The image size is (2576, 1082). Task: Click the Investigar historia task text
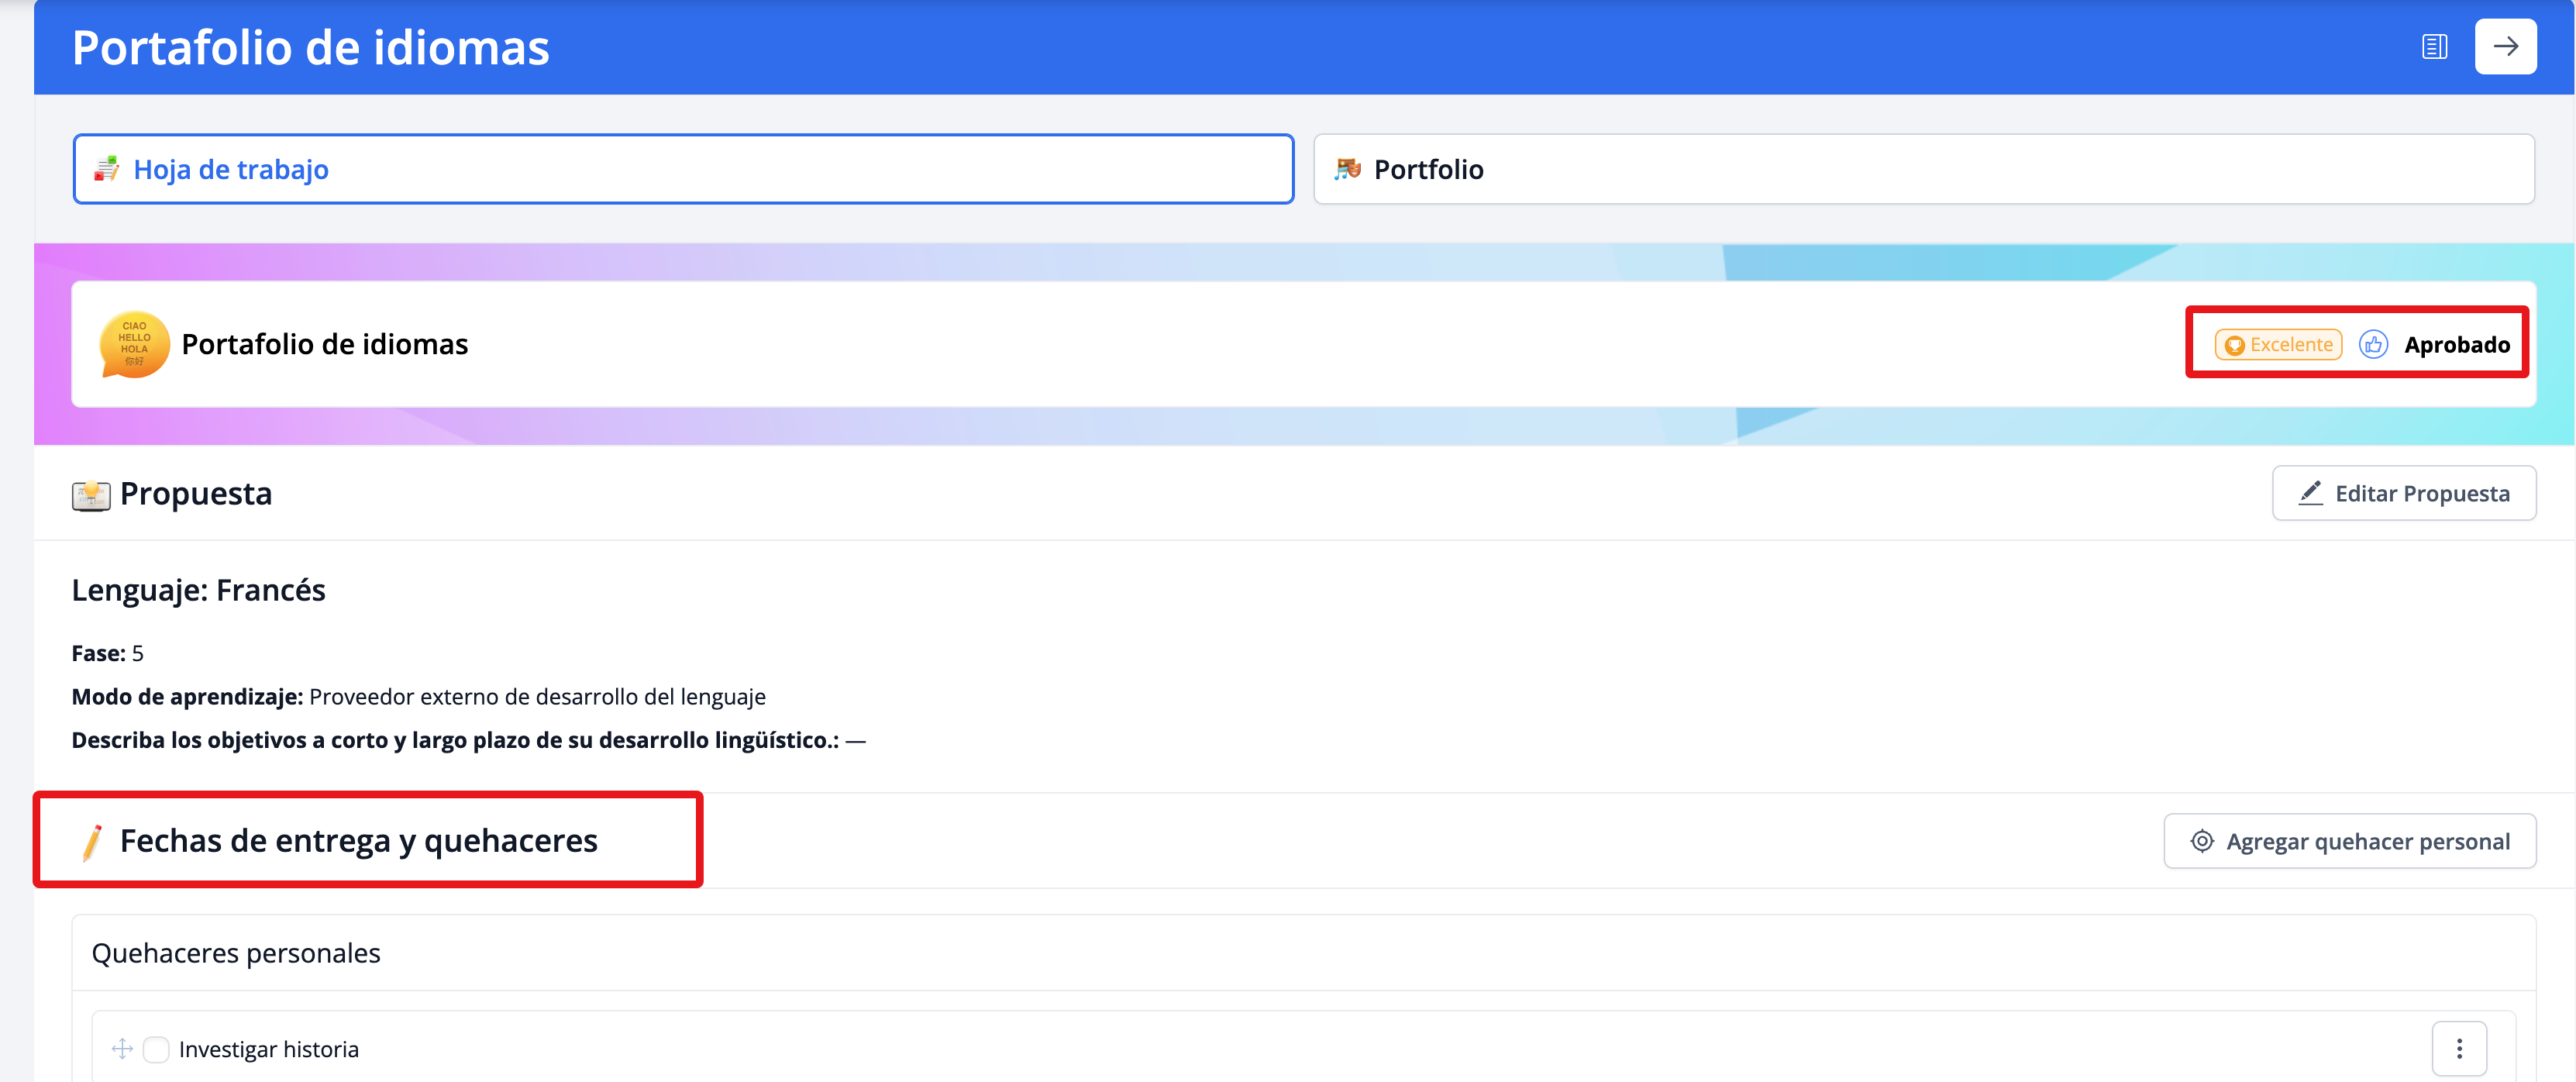(268, 1049)
